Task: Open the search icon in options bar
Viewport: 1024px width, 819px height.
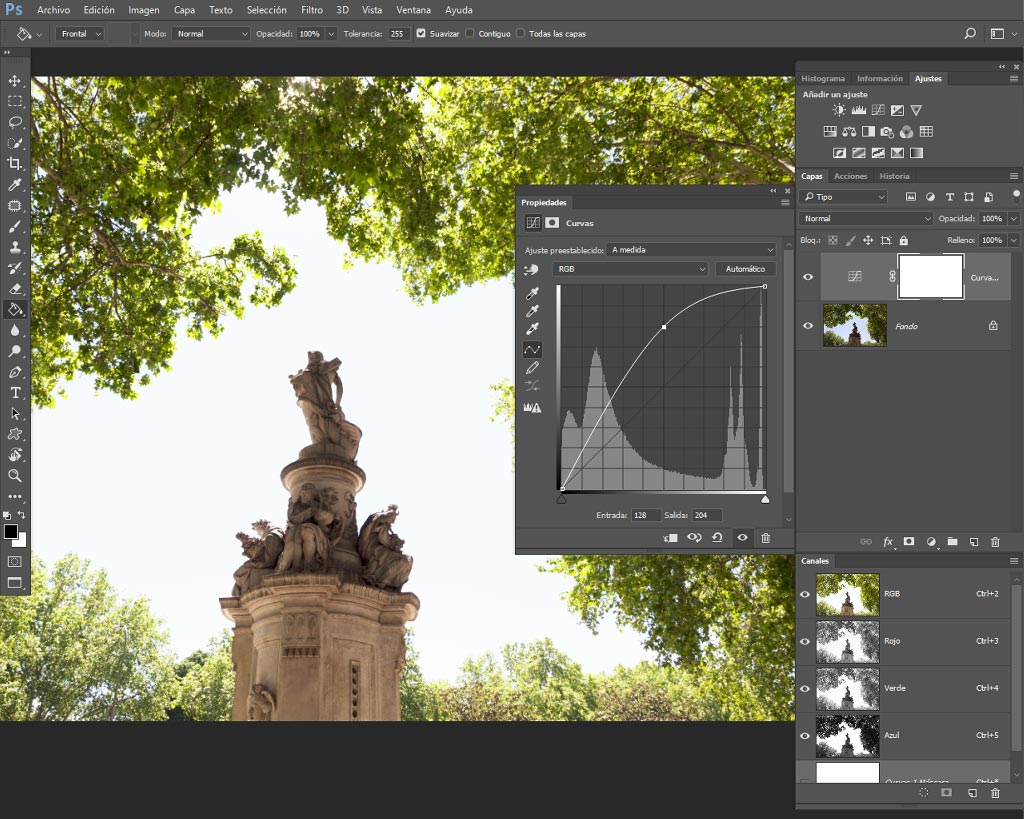Action: pyautogui.click(x=970, y=33)
